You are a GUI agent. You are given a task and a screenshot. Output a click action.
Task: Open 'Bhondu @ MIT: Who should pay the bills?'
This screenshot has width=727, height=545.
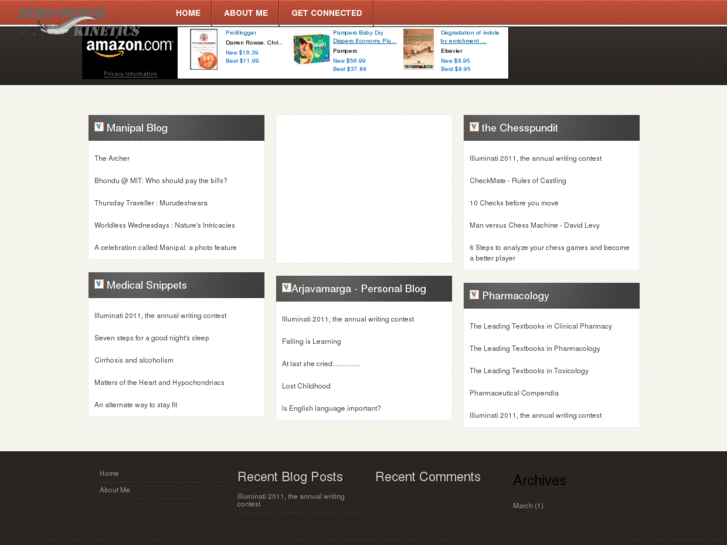[161, 180]
